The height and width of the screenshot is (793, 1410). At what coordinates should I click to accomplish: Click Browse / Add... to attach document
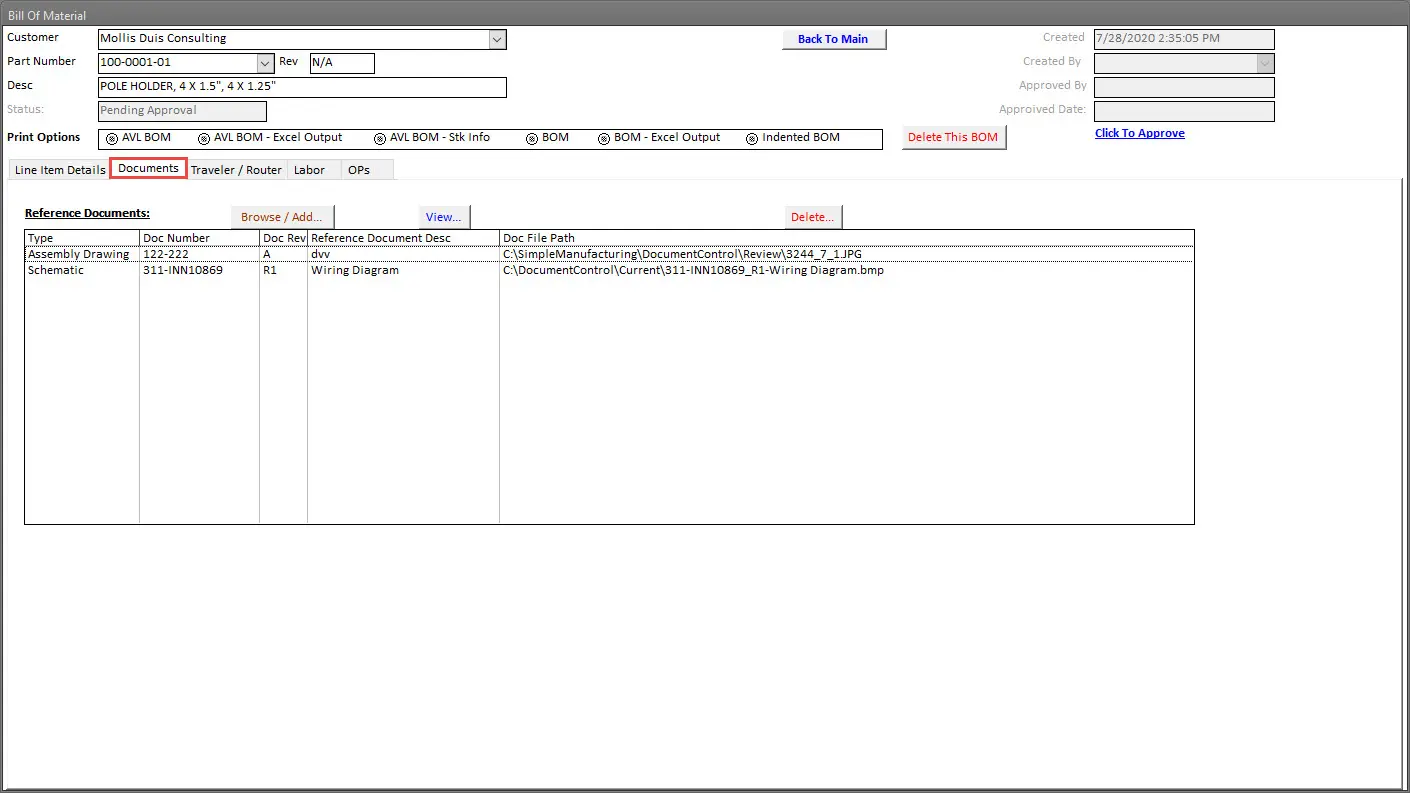click(x=282, y=217)
